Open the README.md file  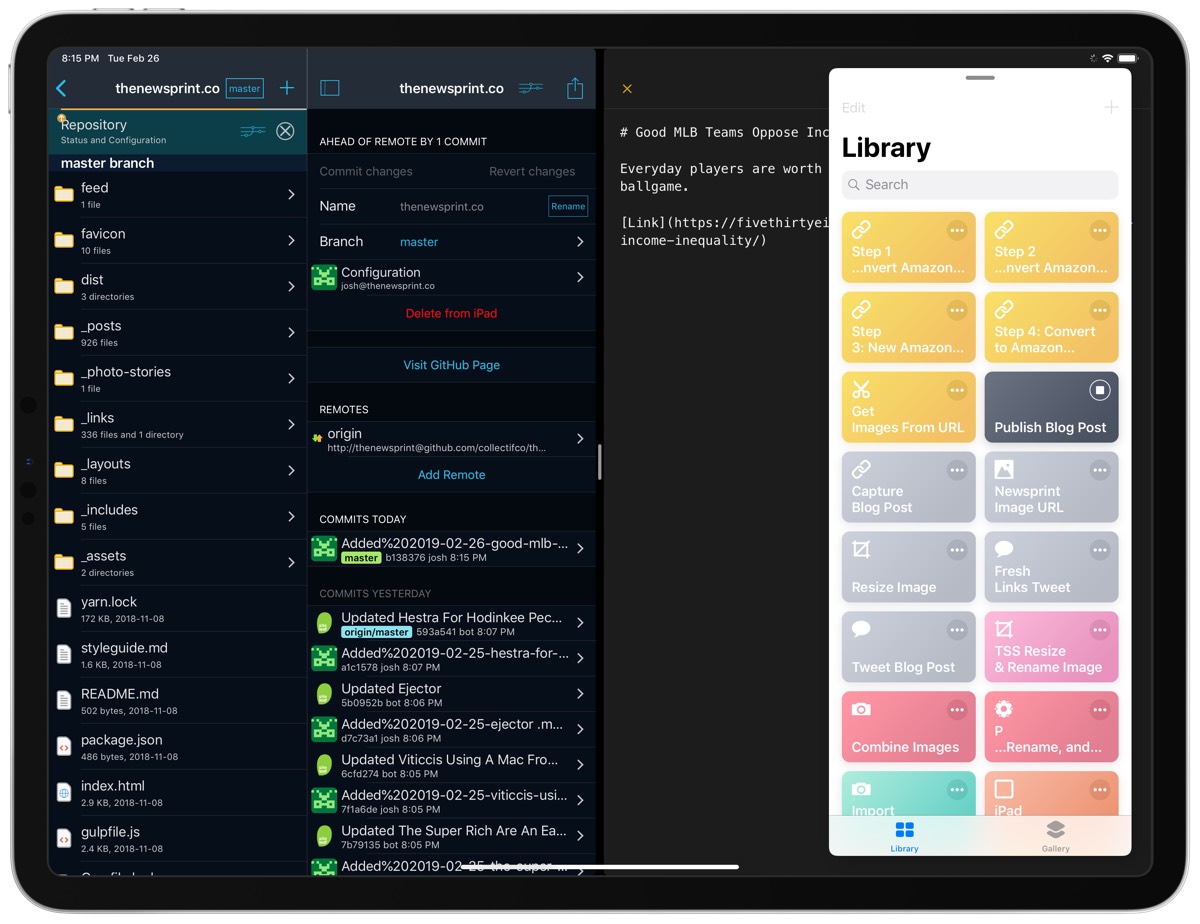coord(177,701)
